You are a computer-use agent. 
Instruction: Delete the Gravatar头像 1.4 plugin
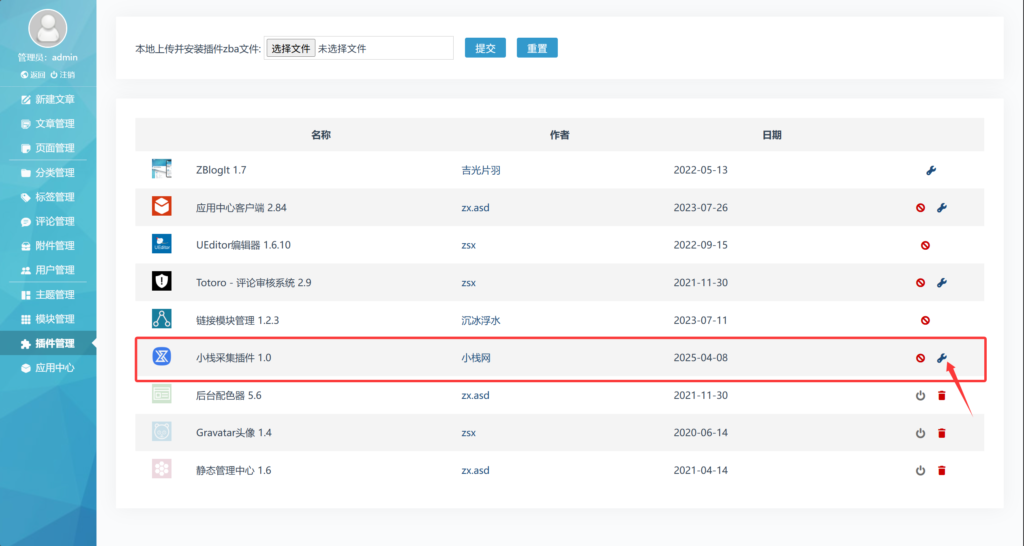pyautogui.click(x=942, y=433)
